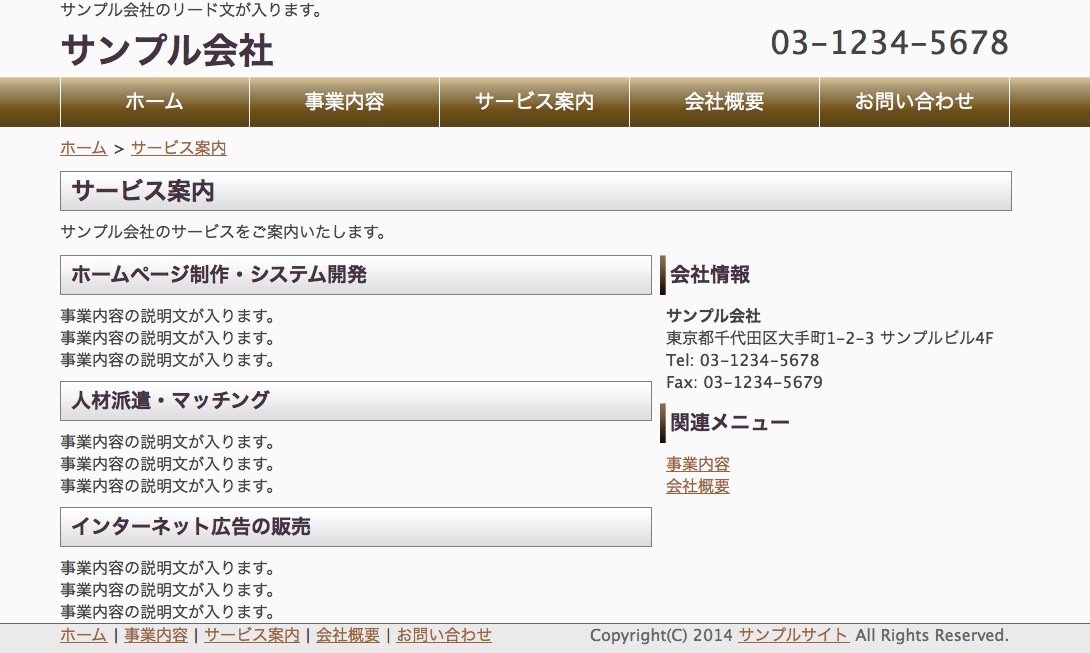Click the サンプル会社 site title in the header
Screen dimensions: 1090x653
[167, 50]
